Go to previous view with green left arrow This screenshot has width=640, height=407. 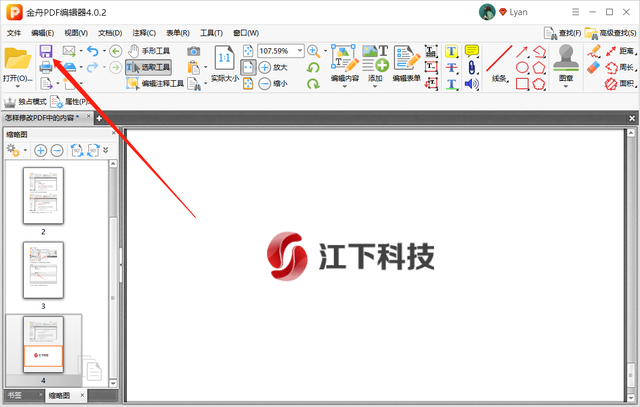click(116, 51)
